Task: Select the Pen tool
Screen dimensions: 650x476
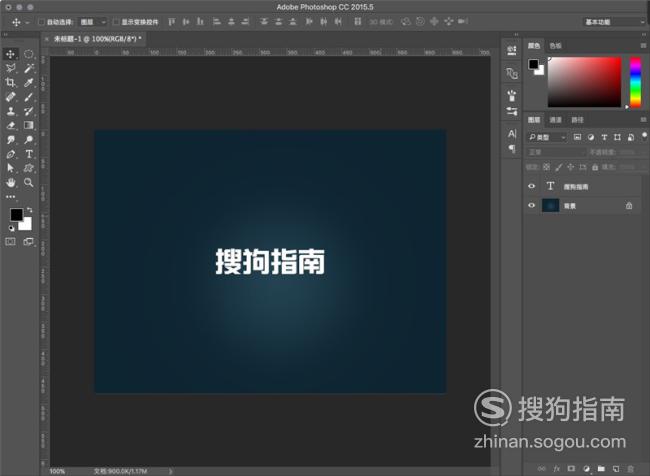Action: click(11, 154)
